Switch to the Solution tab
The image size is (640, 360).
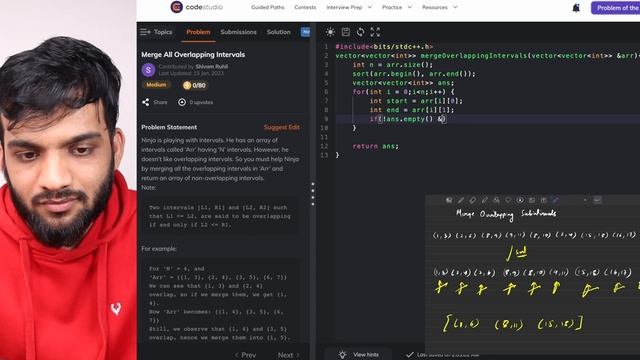(279, 32)
